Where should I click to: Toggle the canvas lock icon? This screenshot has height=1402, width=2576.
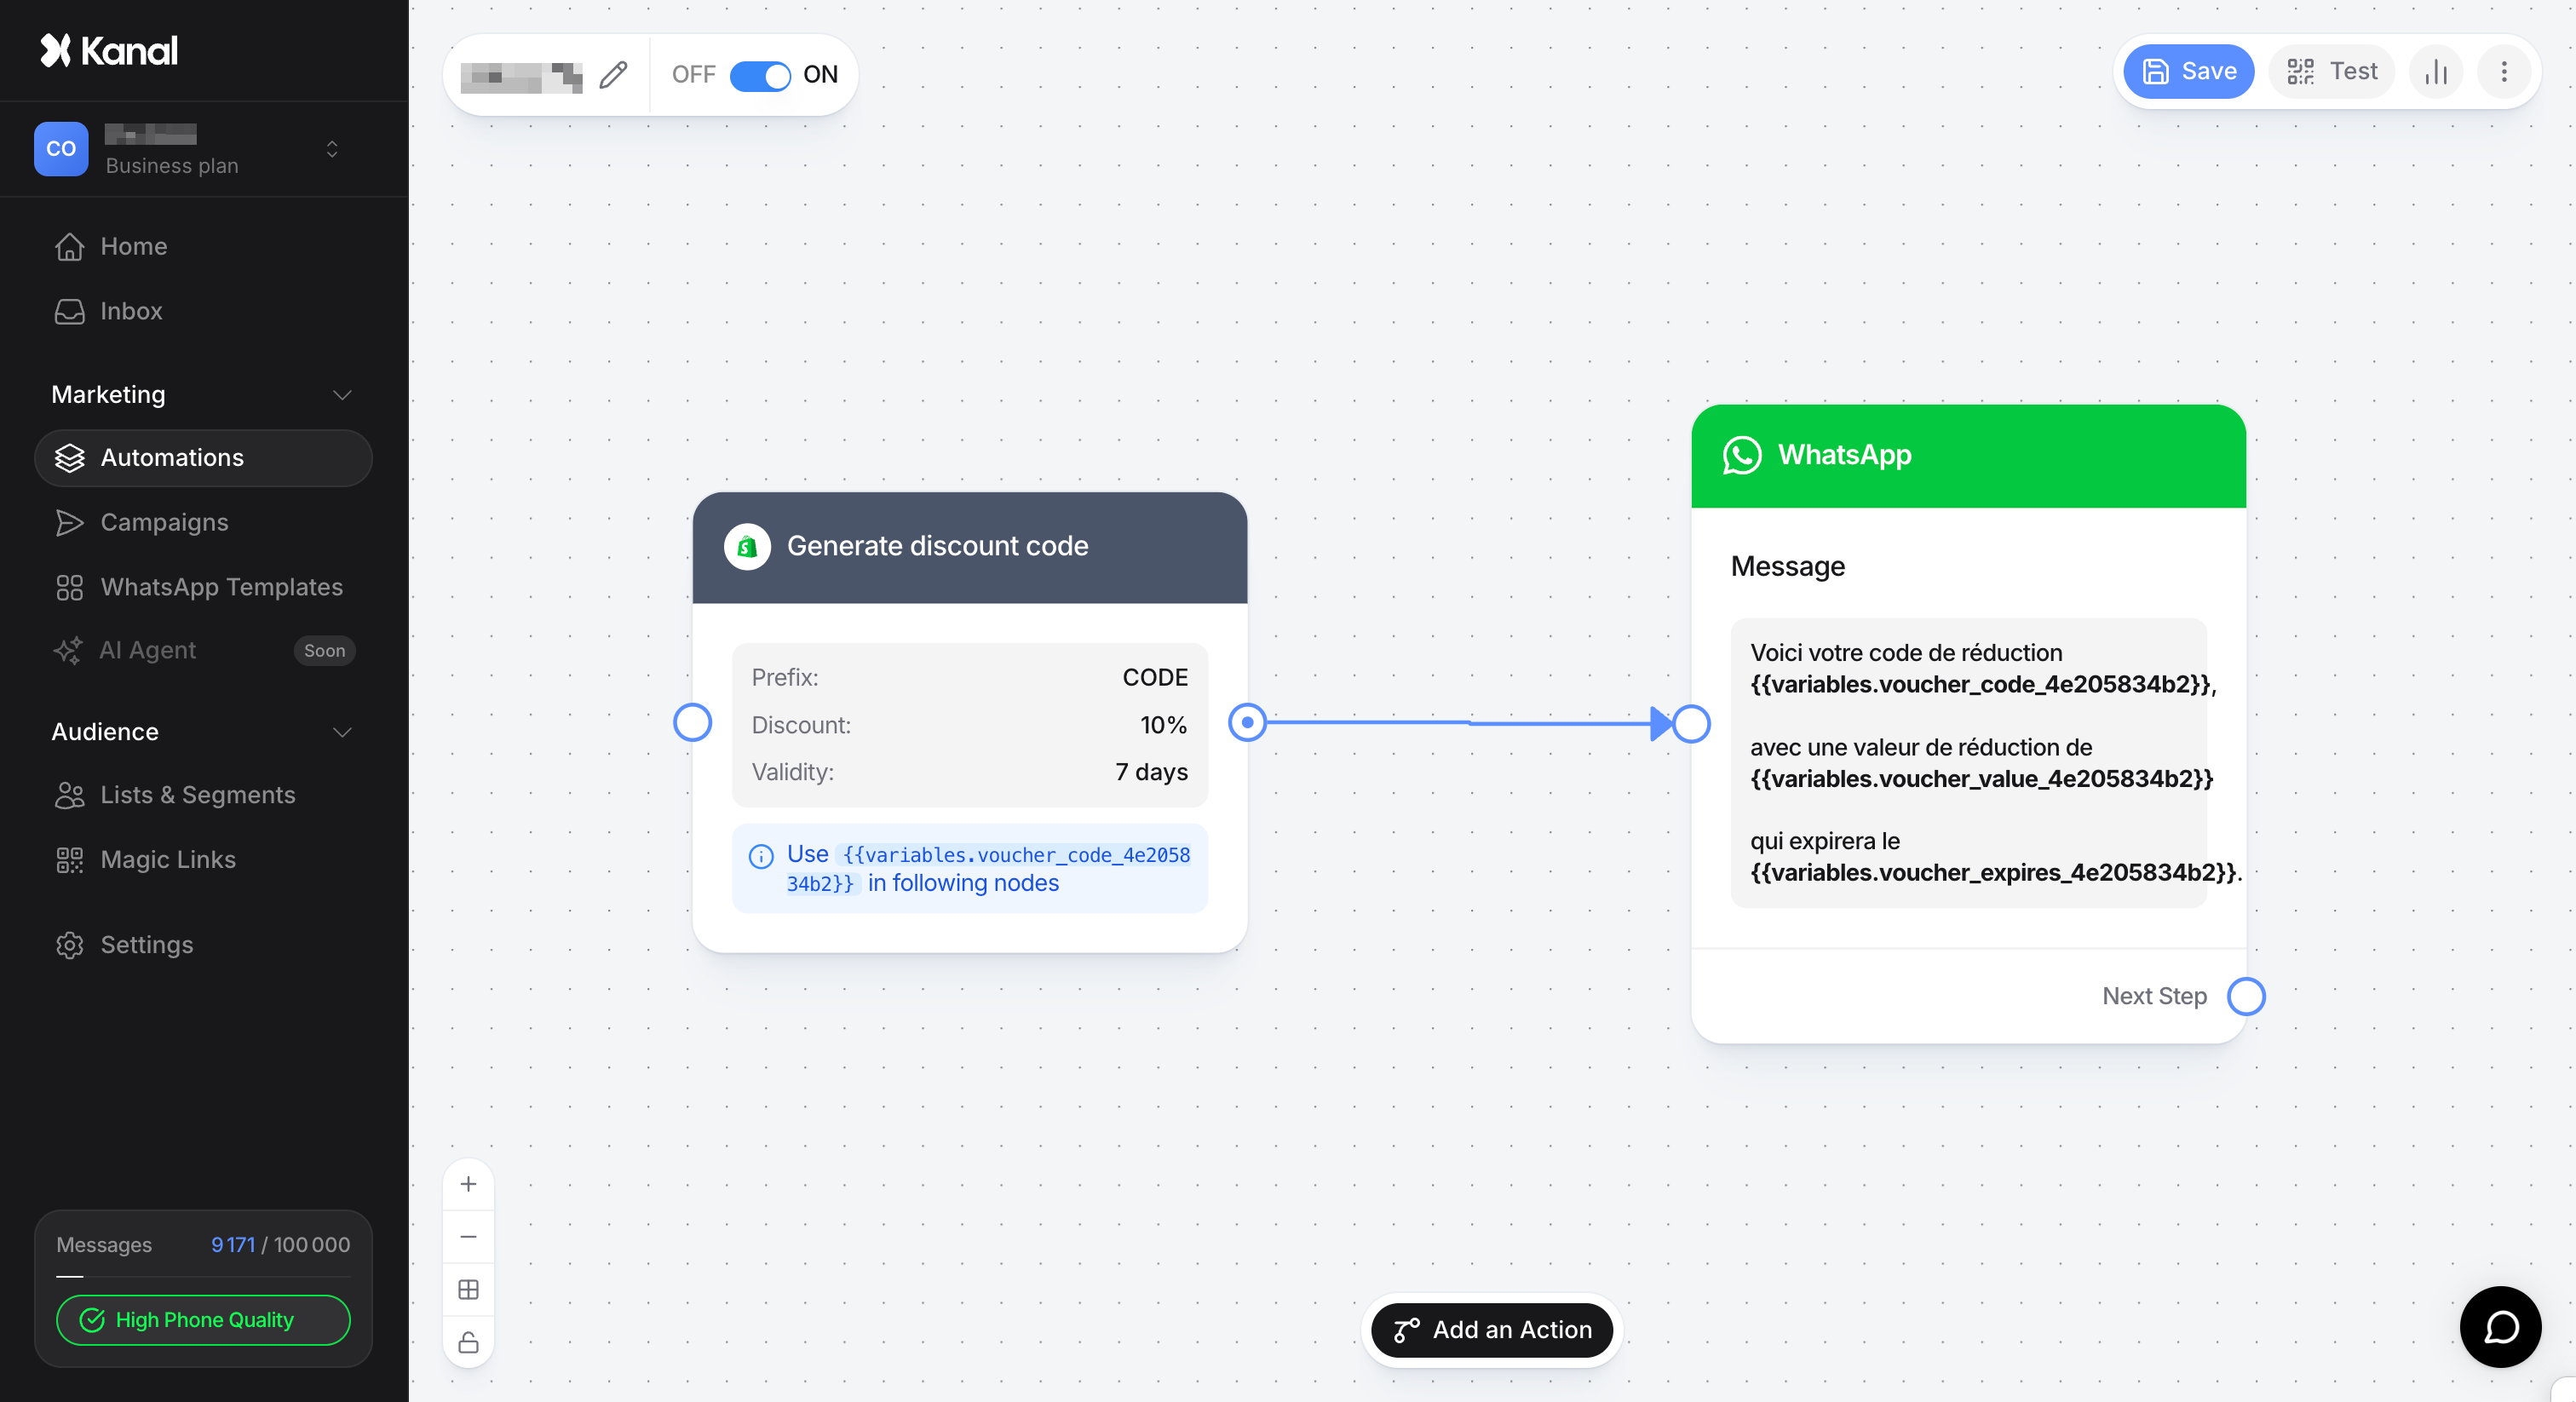(x=468, y=1342)
